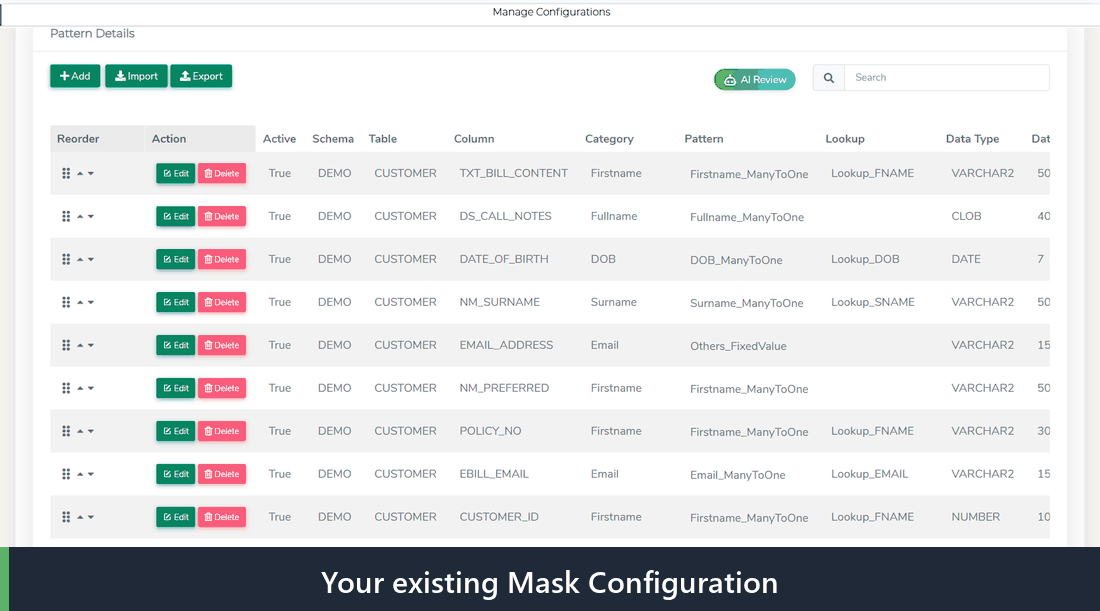Delete the NM_PREFERRED row
The image size is (1100, 611).
(222, 388)
